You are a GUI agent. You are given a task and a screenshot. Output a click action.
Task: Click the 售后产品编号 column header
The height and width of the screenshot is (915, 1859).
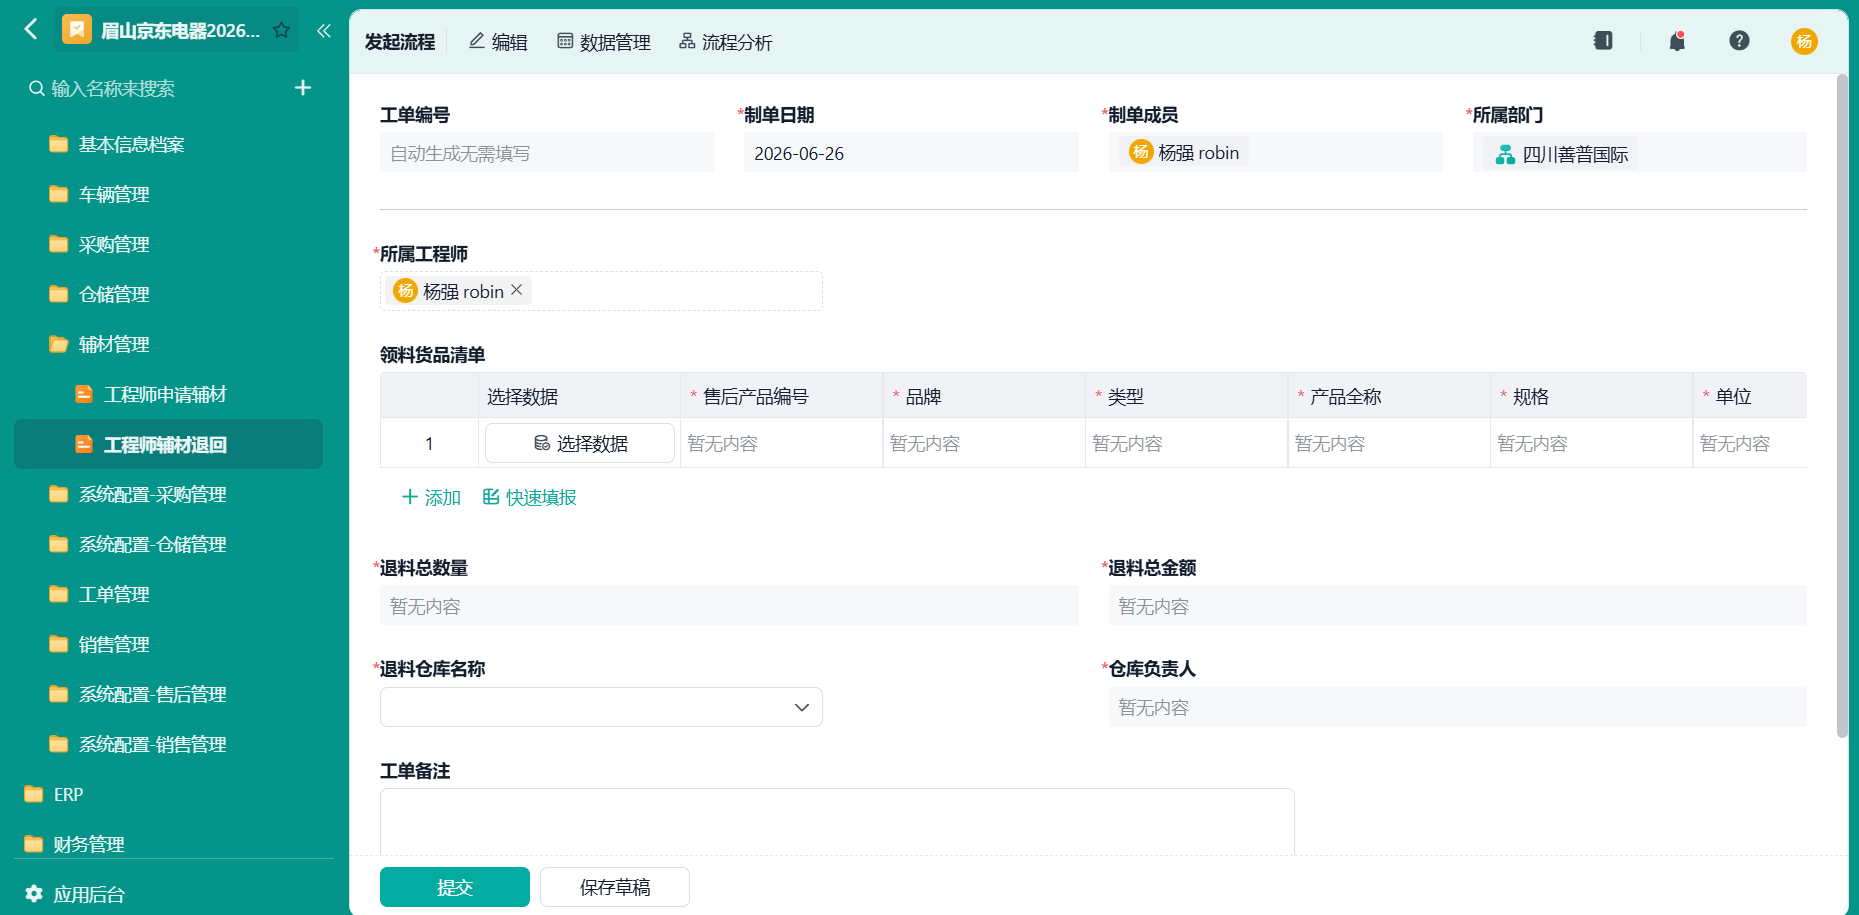click(x=781, y=396)
